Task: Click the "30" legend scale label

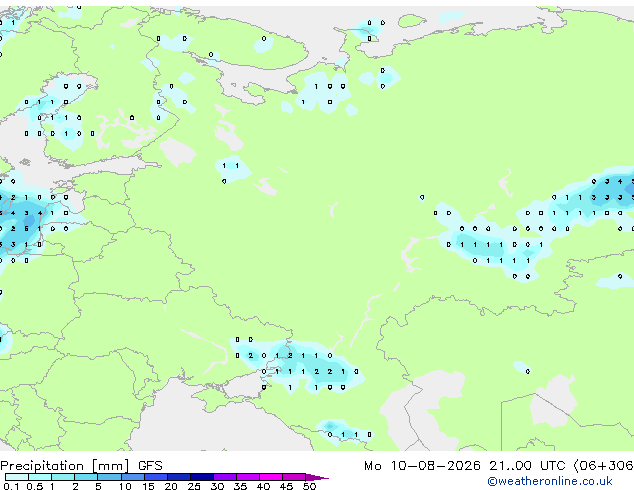Action: tap(217, 486)
